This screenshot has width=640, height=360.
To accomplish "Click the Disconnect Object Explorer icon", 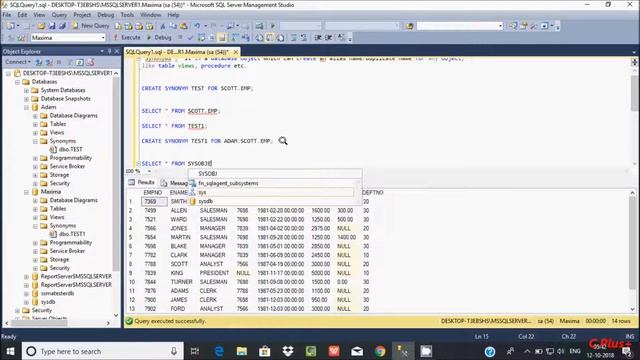I will 49,62.
